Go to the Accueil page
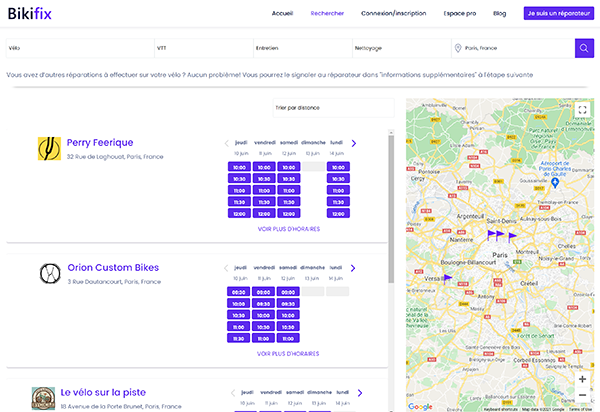Image resolution: width=600 pixels, height=412 pixels. click(283, 13)
